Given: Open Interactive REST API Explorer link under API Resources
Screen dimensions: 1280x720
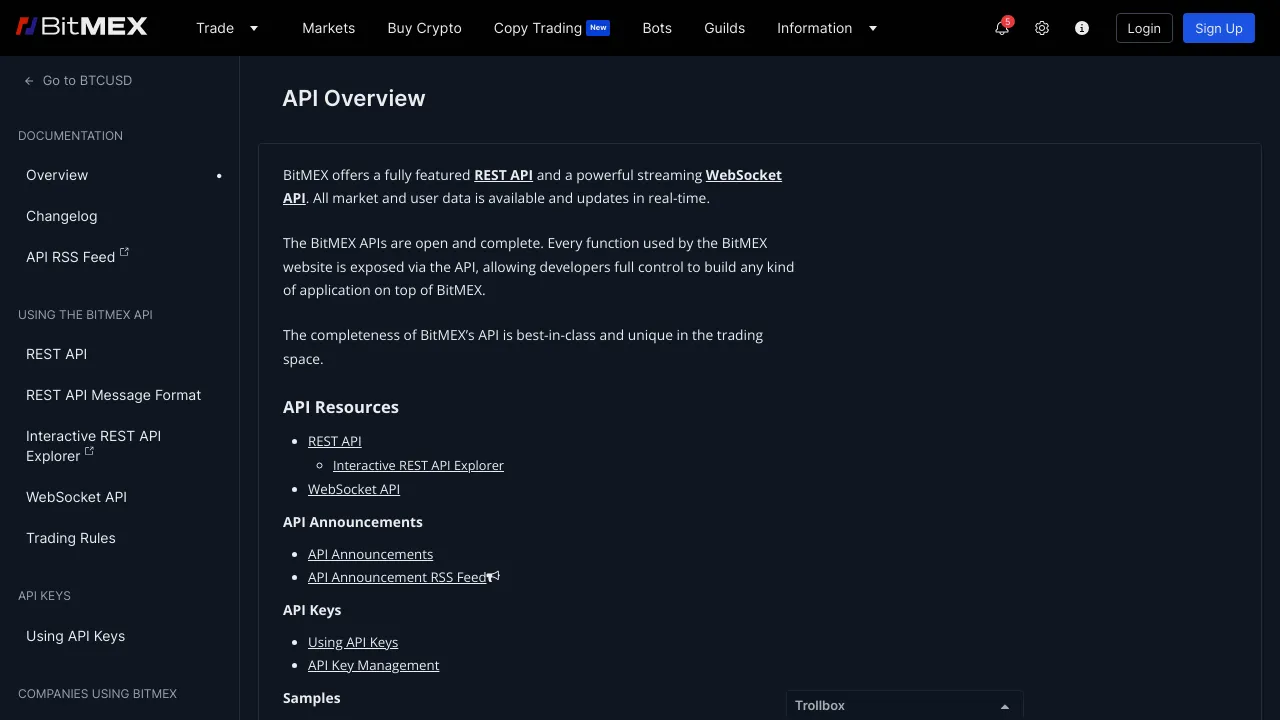Looking at the screenshot, I should point(418,465).
